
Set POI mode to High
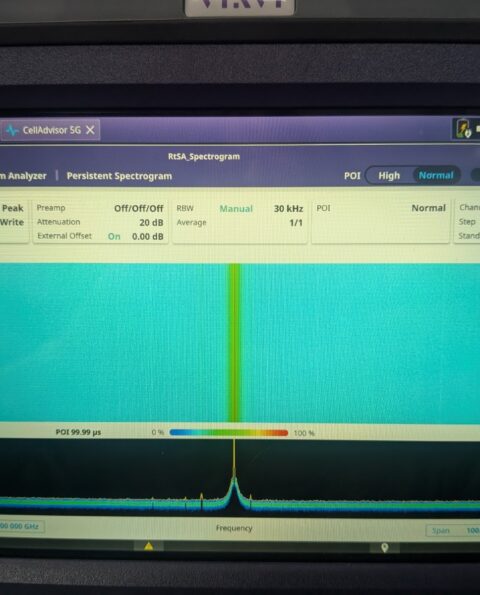tap(389, 176)
